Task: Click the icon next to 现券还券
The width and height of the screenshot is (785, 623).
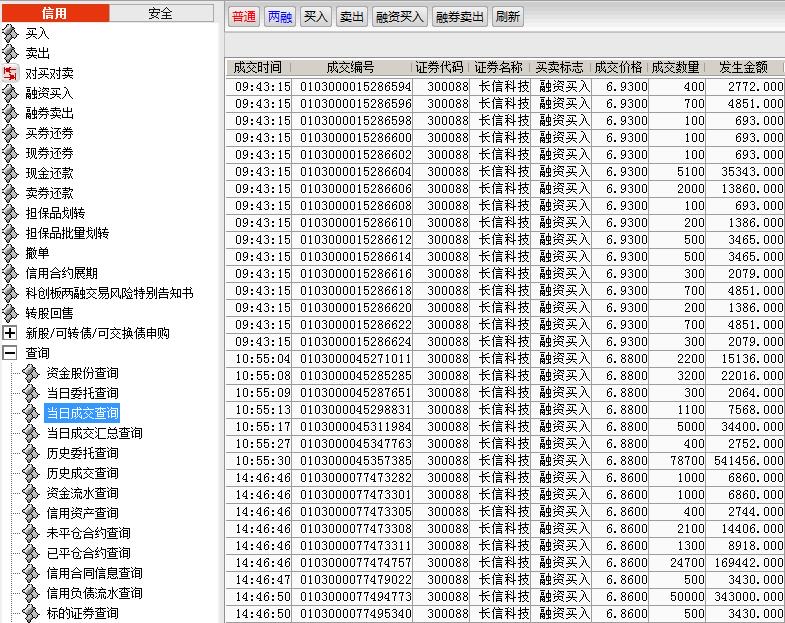Action: tap(10, 153)
